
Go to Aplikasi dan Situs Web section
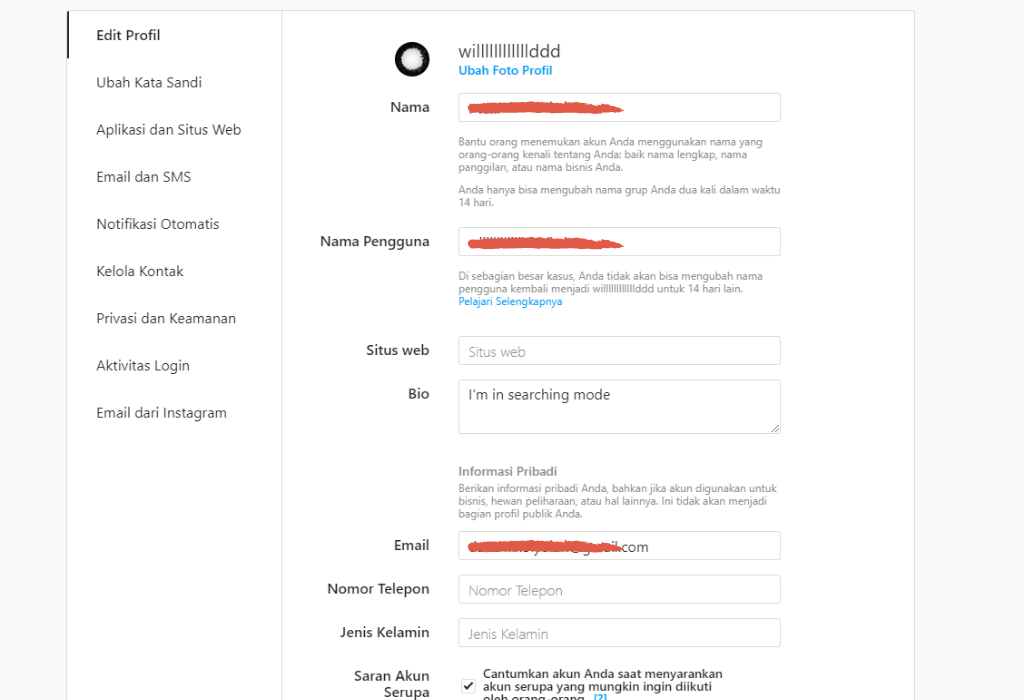click(168, 129)
